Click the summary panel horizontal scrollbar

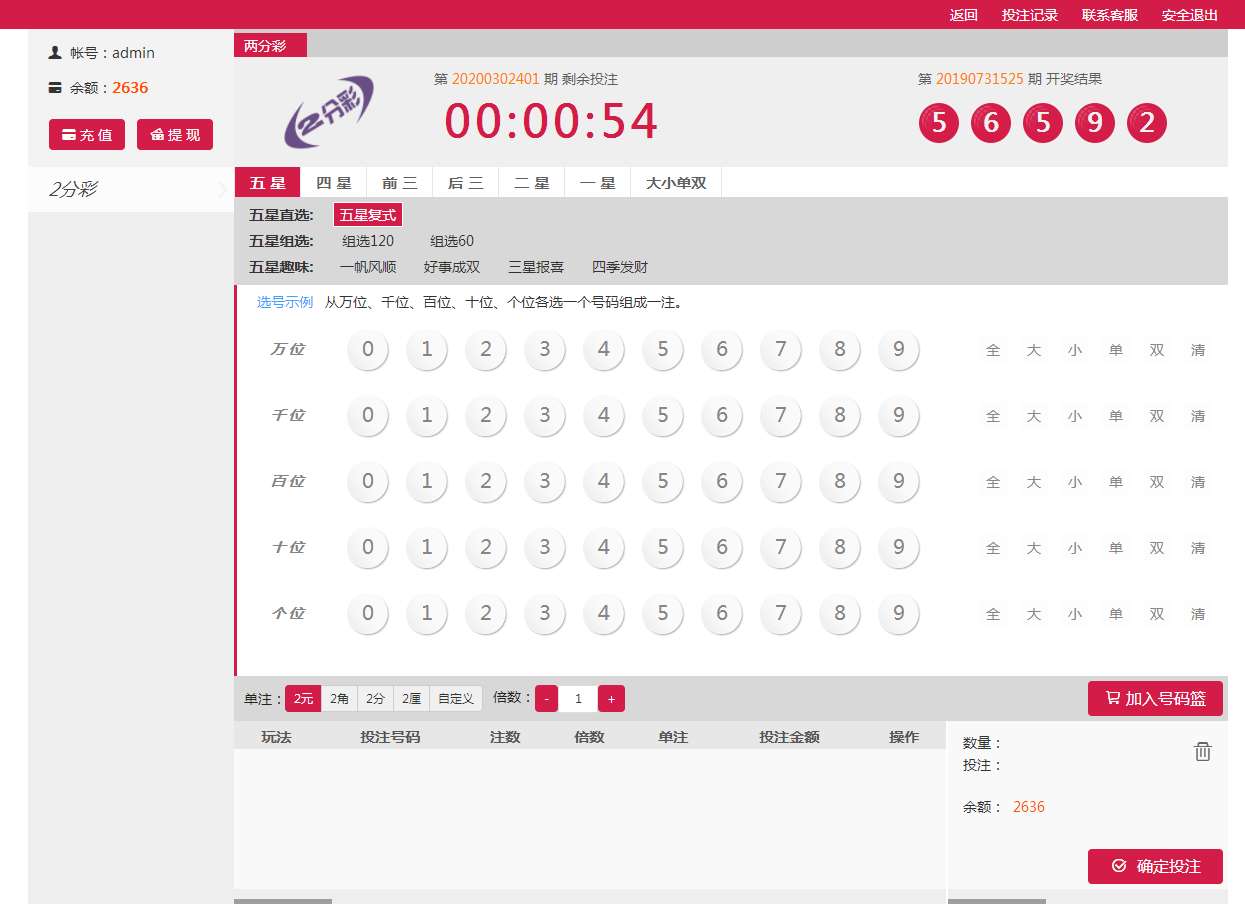coord(997,901)
